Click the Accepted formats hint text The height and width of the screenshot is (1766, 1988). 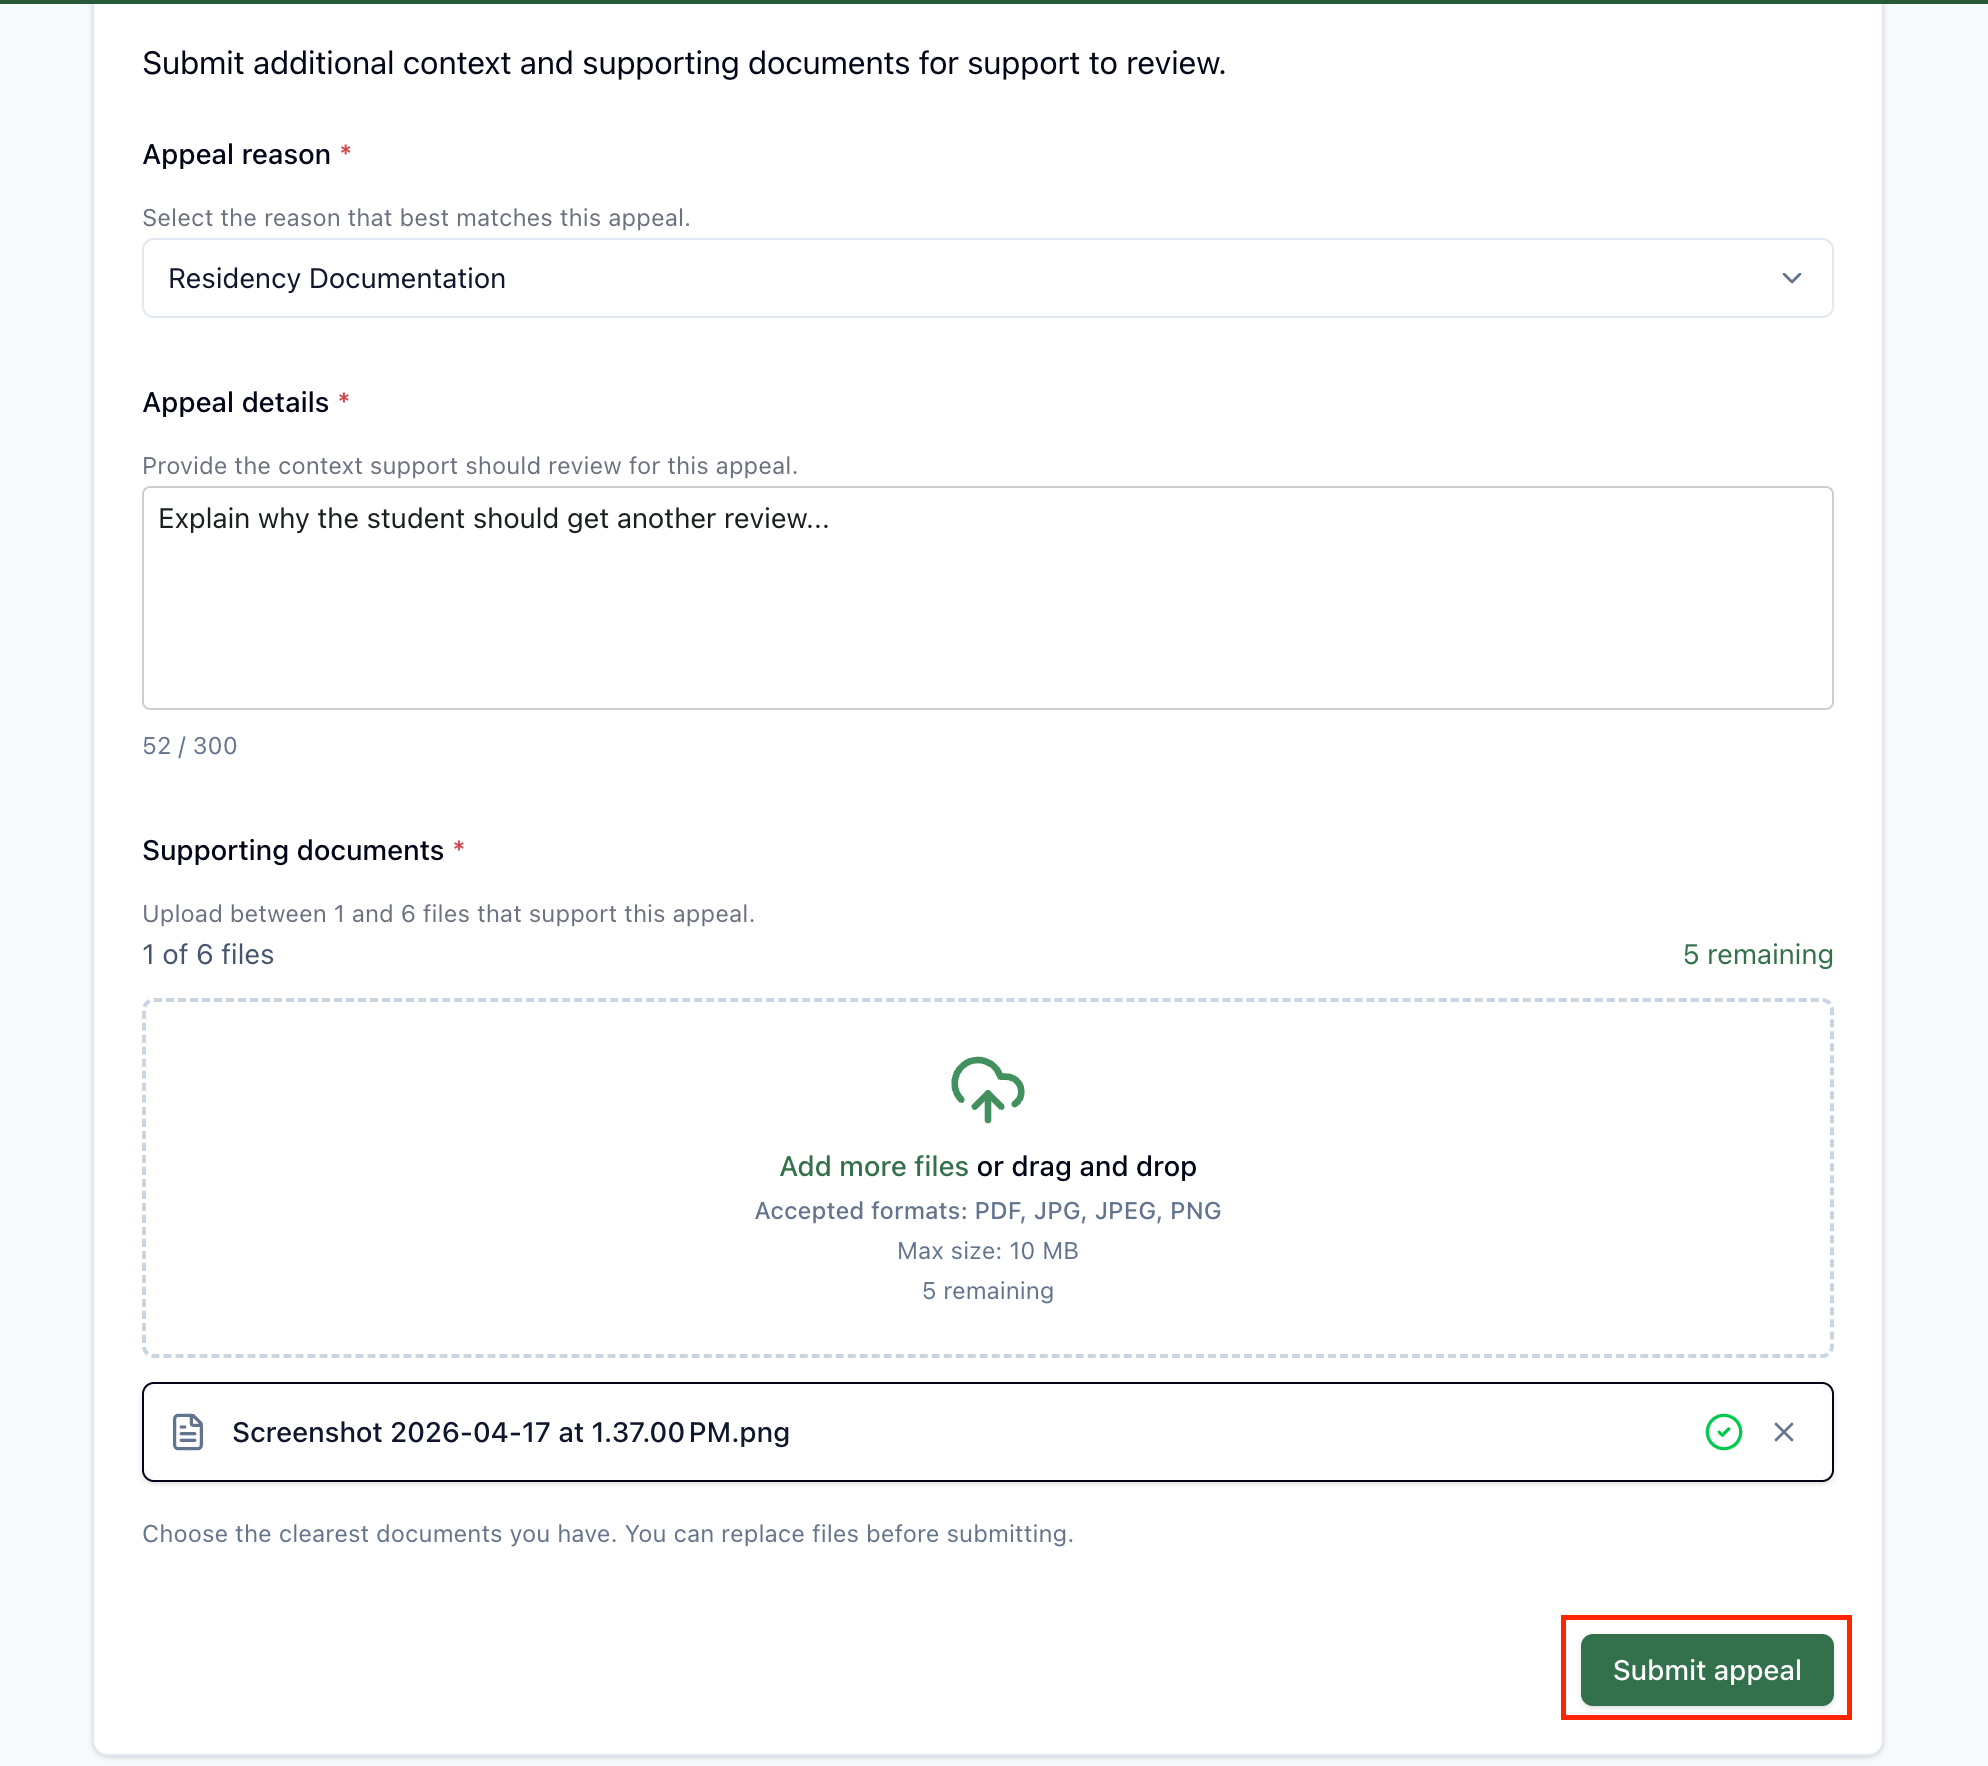987,1211
